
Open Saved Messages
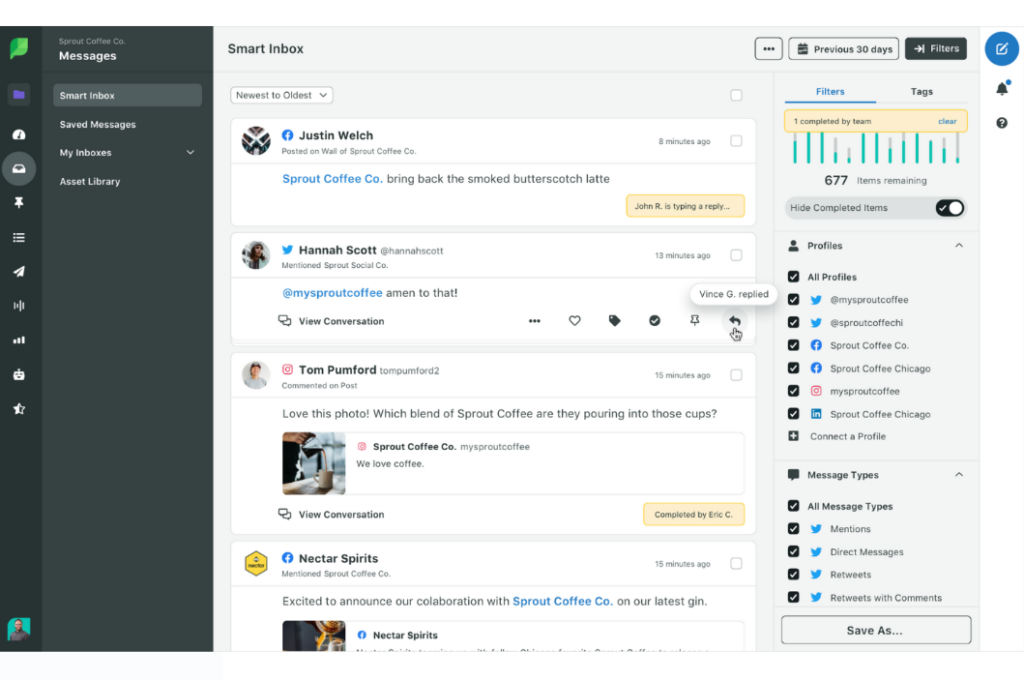(98, 124)
